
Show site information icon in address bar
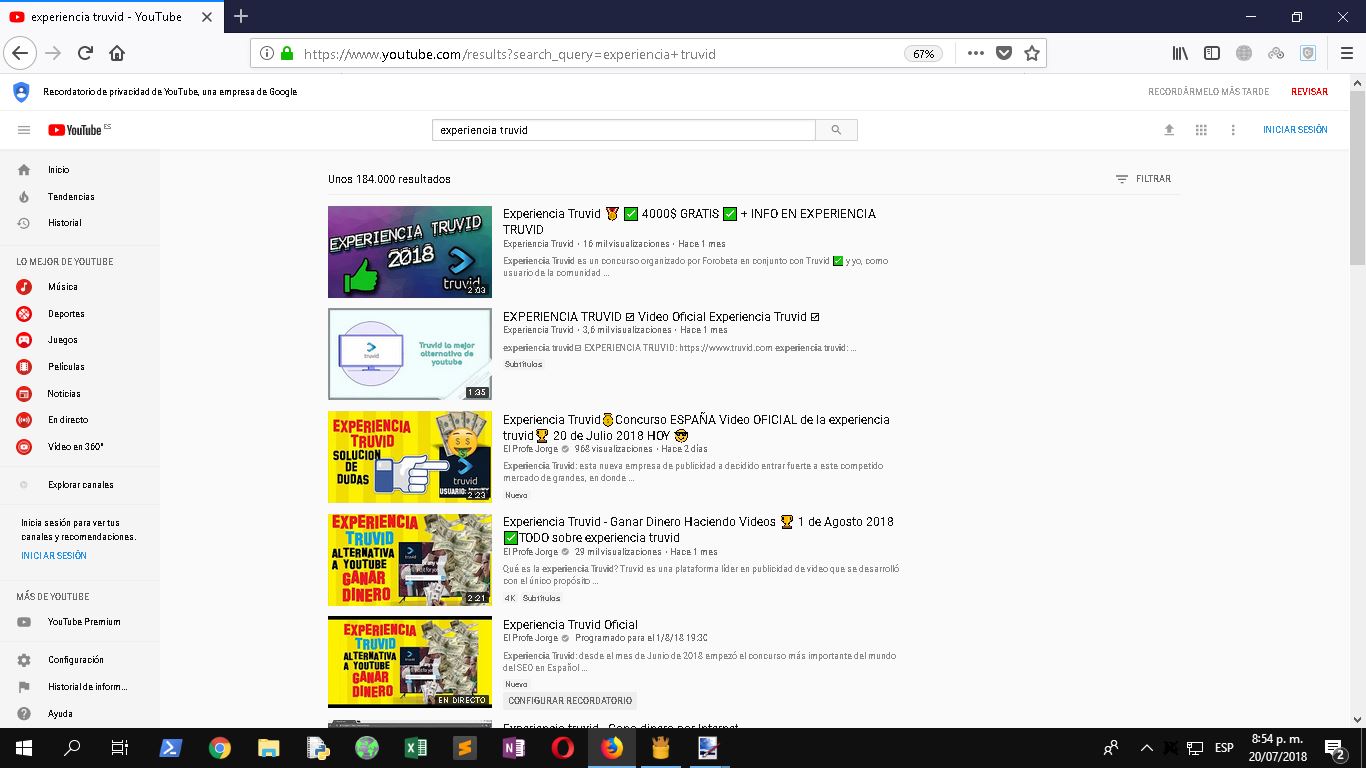(x=267, y=53)
